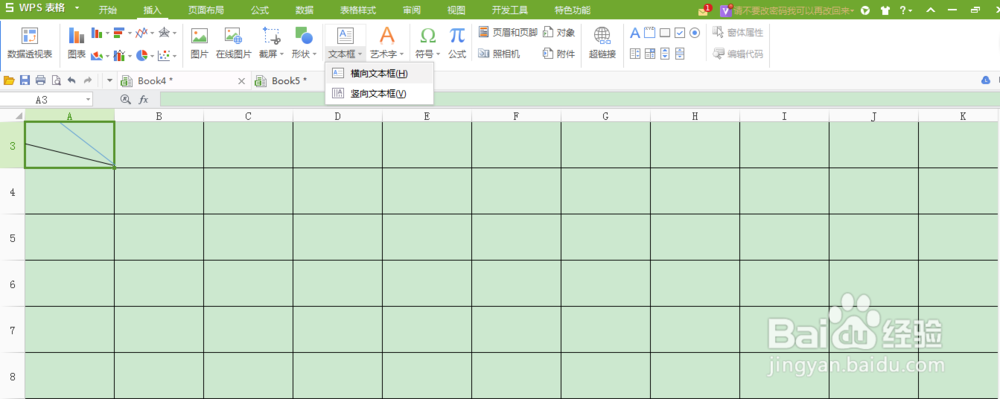
Task: Click the 编辑代码 button
Action: [739, 54]
